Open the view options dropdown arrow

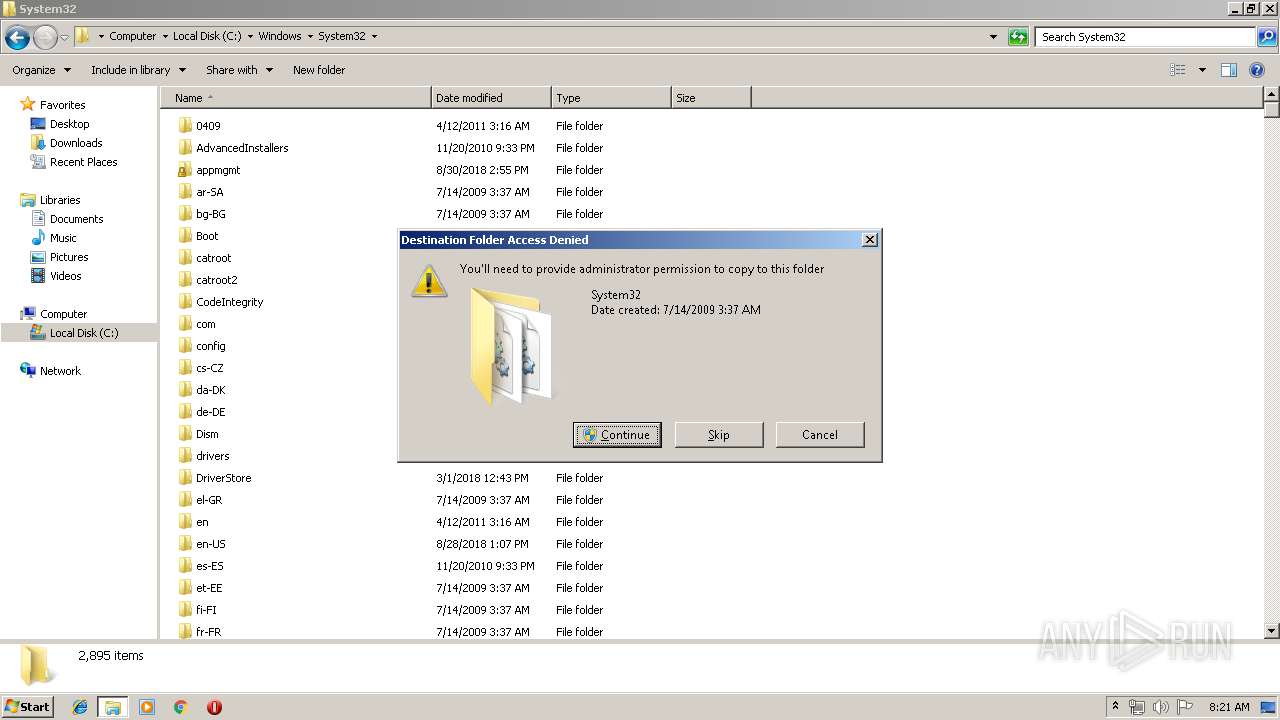click(1202, 70)
